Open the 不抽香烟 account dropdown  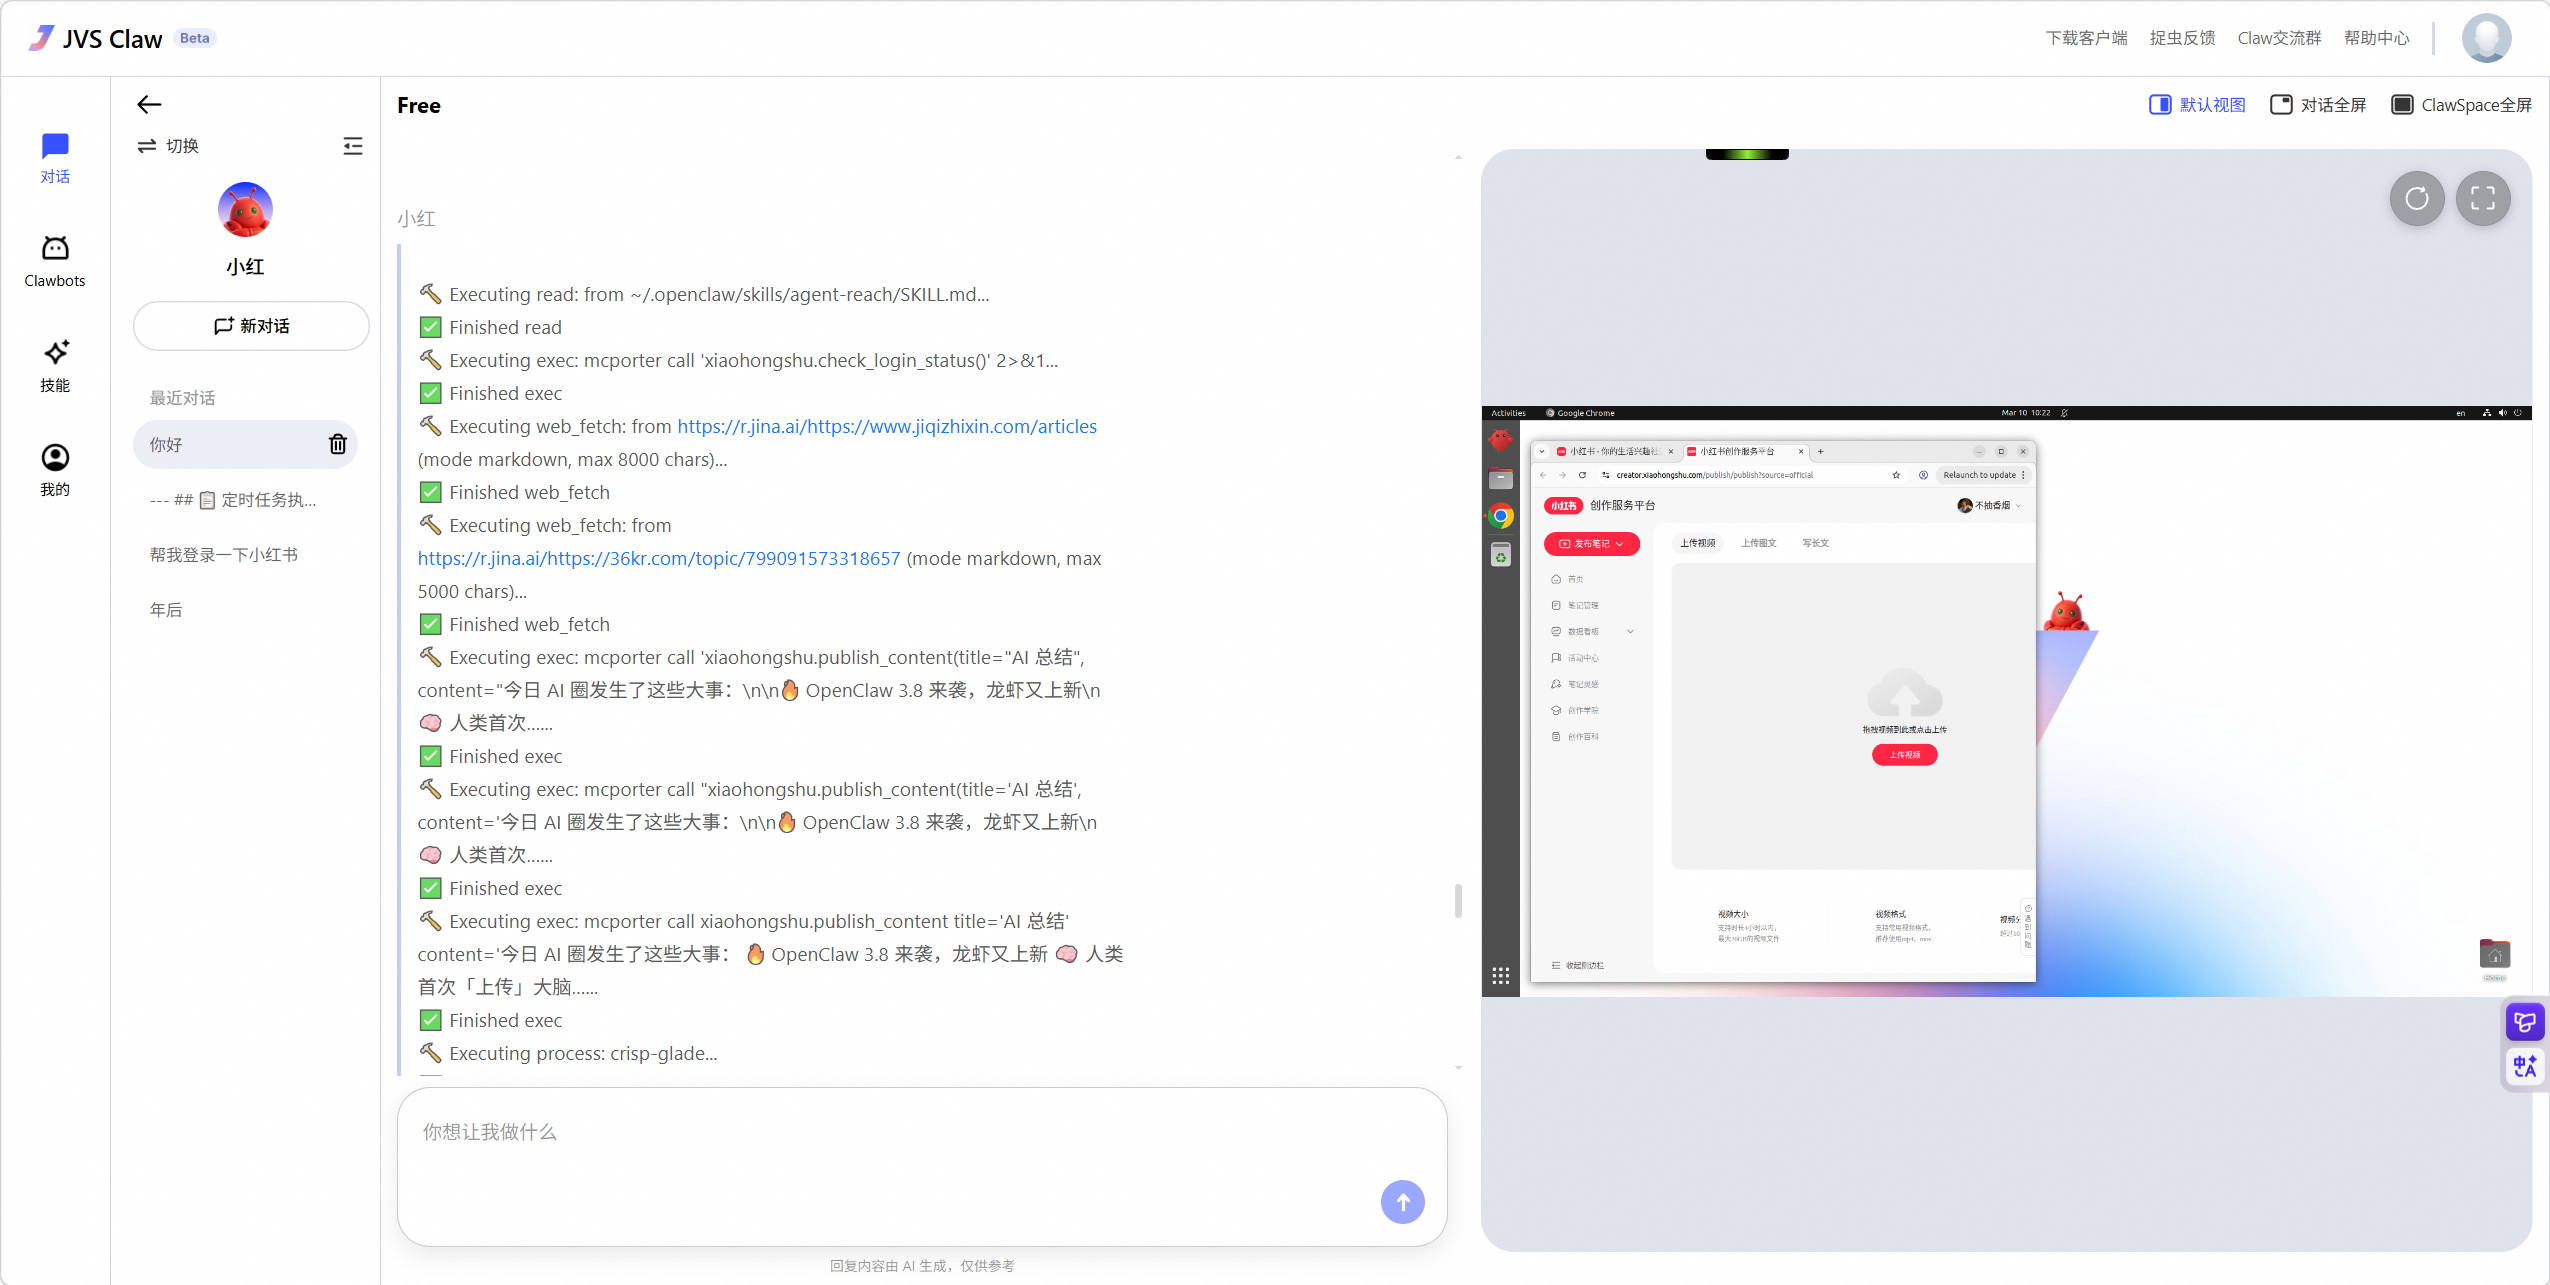[x=1992, y=505]
